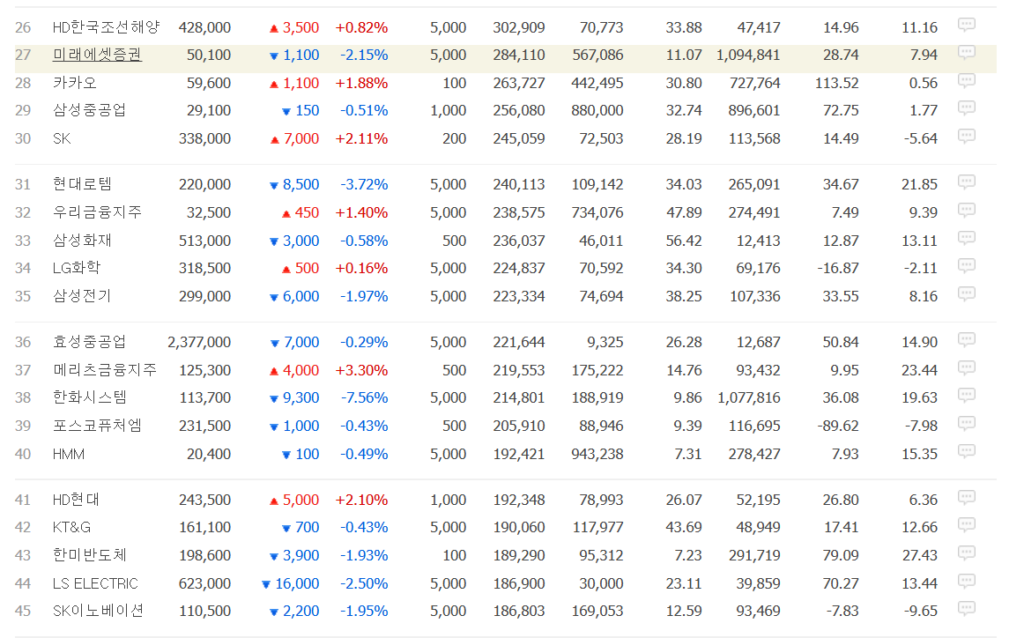Select the 1,077,816 volume of 한화시스템
The height and width of the screenshot is (638, 1024).
point(748,397)
